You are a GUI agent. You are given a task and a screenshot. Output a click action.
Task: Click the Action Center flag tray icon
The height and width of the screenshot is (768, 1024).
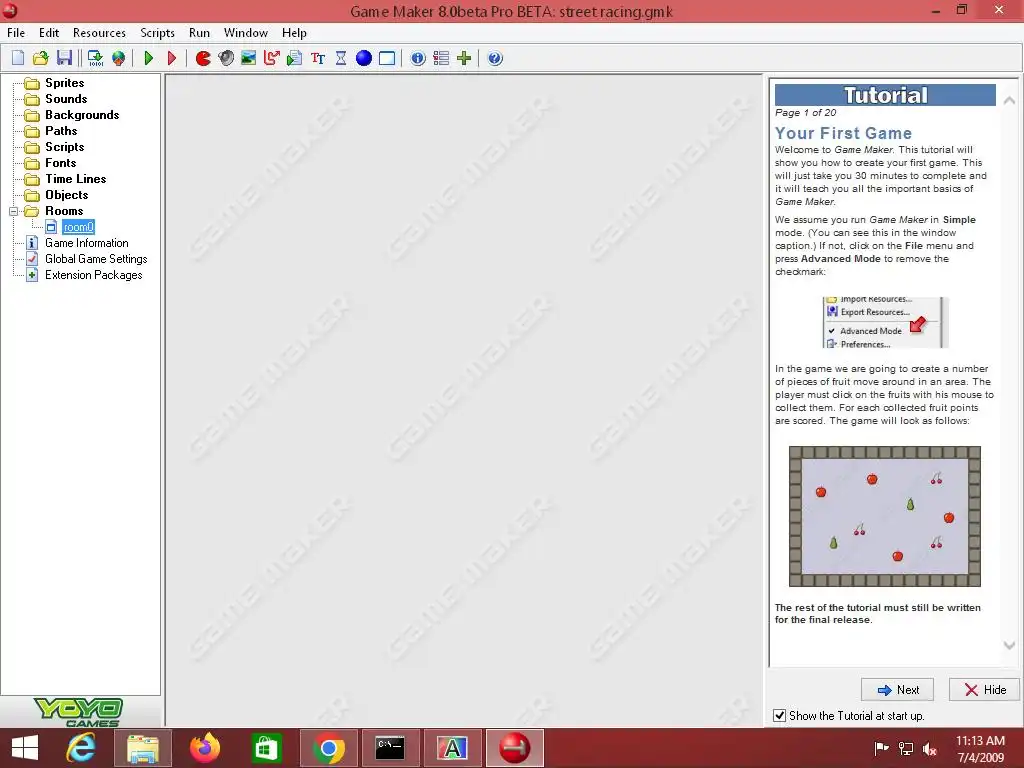pyautogui.click(x=881, y=749)
